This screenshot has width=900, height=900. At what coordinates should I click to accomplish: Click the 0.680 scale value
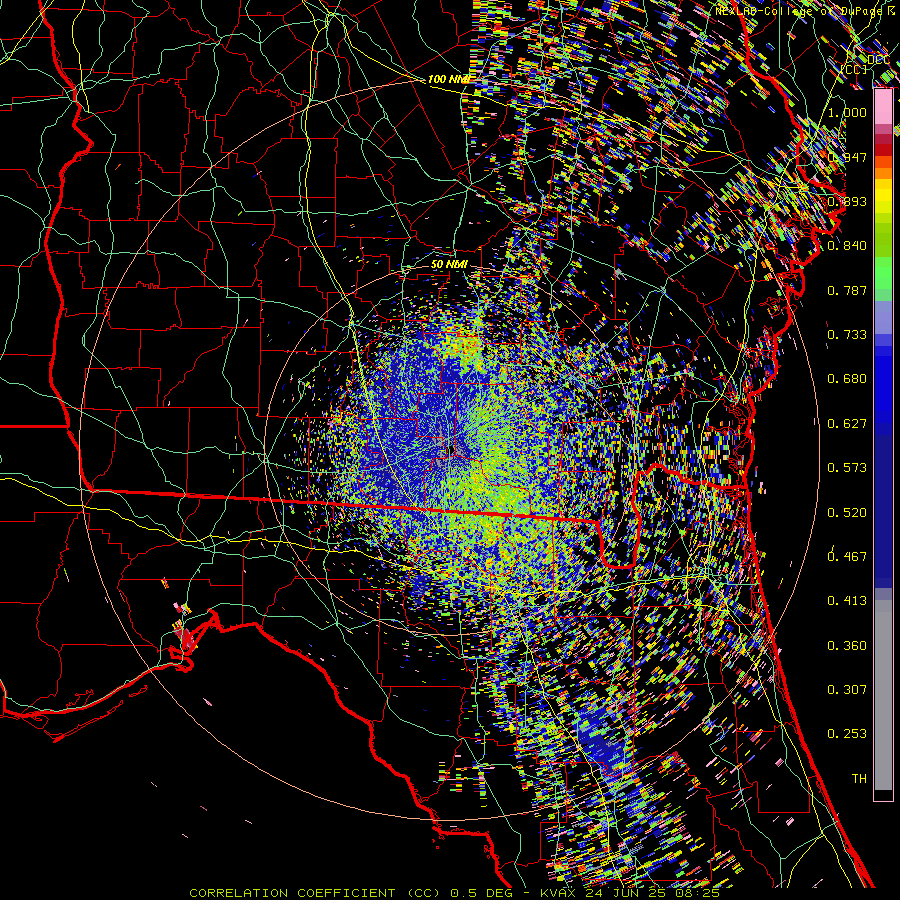point(847,379)
